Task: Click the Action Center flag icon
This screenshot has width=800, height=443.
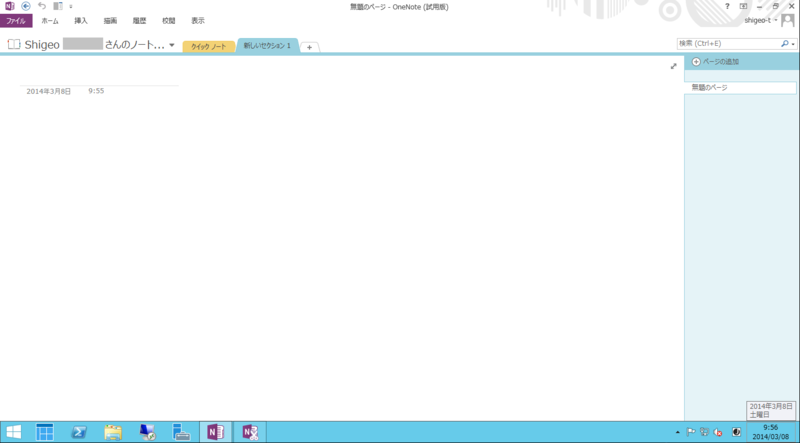Action: point(691,432)
